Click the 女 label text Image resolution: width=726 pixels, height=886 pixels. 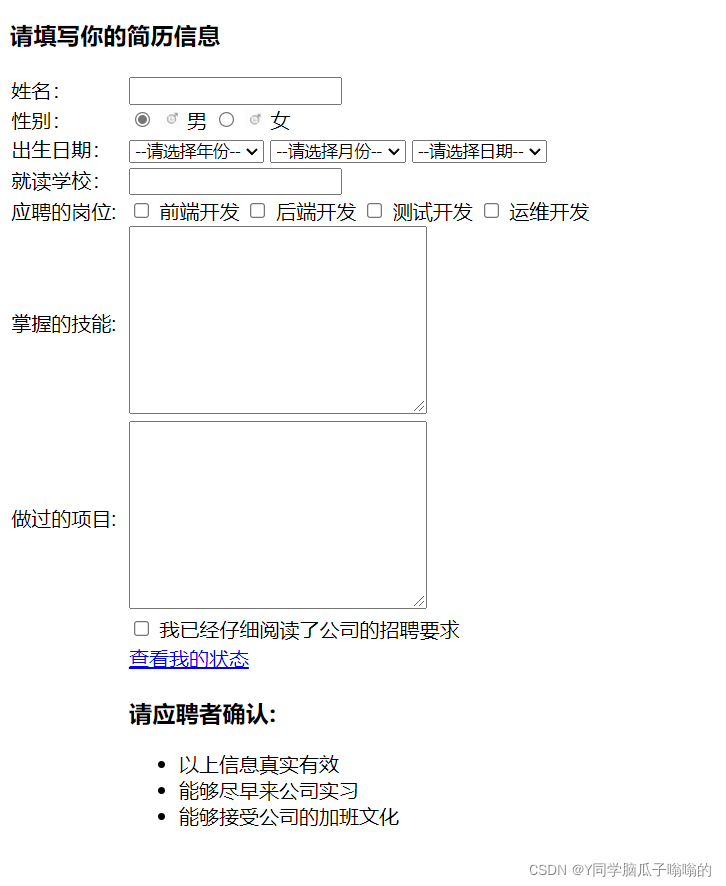[x=280, y=121]
